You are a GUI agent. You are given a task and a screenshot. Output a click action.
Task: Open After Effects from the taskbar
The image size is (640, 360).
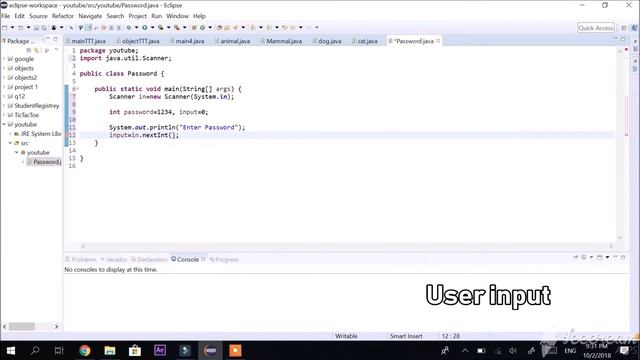pos(160,351)
